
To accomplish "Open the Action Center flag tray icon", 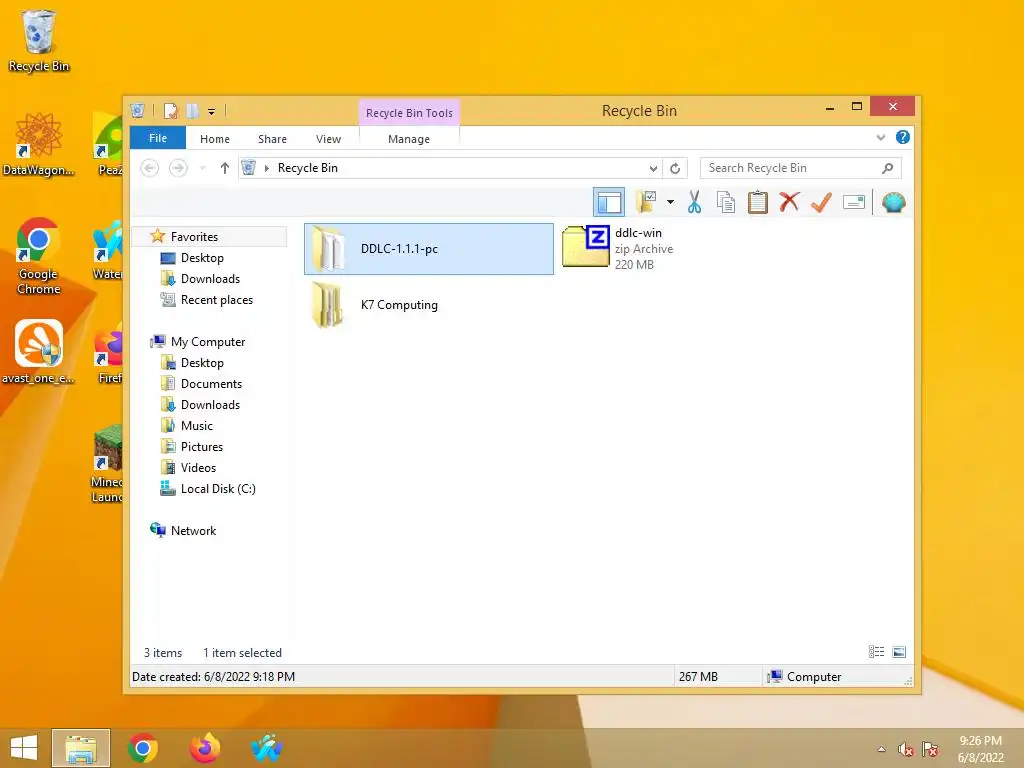I will click(930, 749).
